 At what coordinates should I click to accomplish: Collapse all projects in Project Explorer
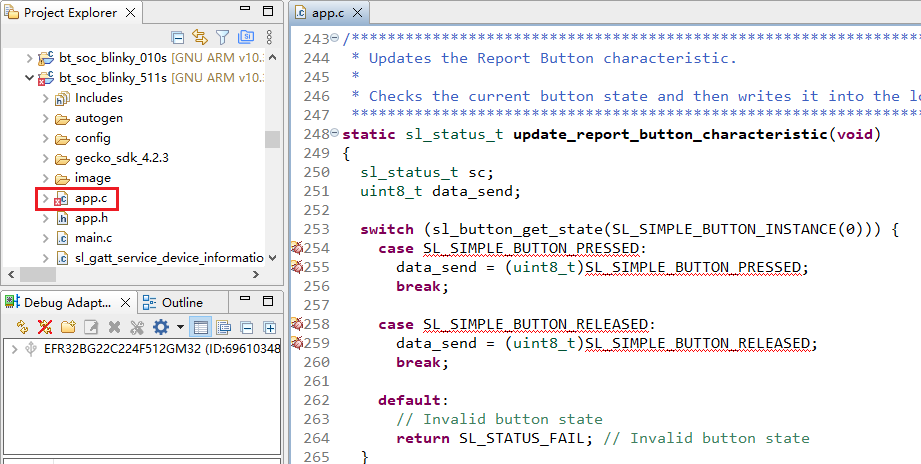178,38
